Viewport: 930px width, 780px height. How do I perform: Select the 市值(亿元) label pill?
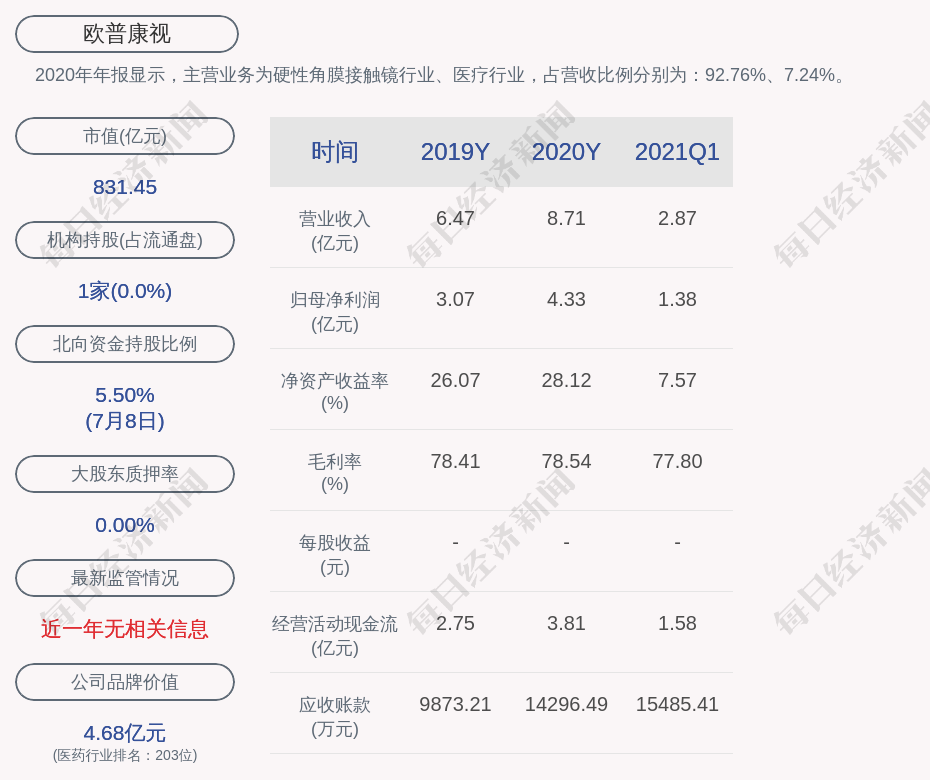tap(125, 136)
